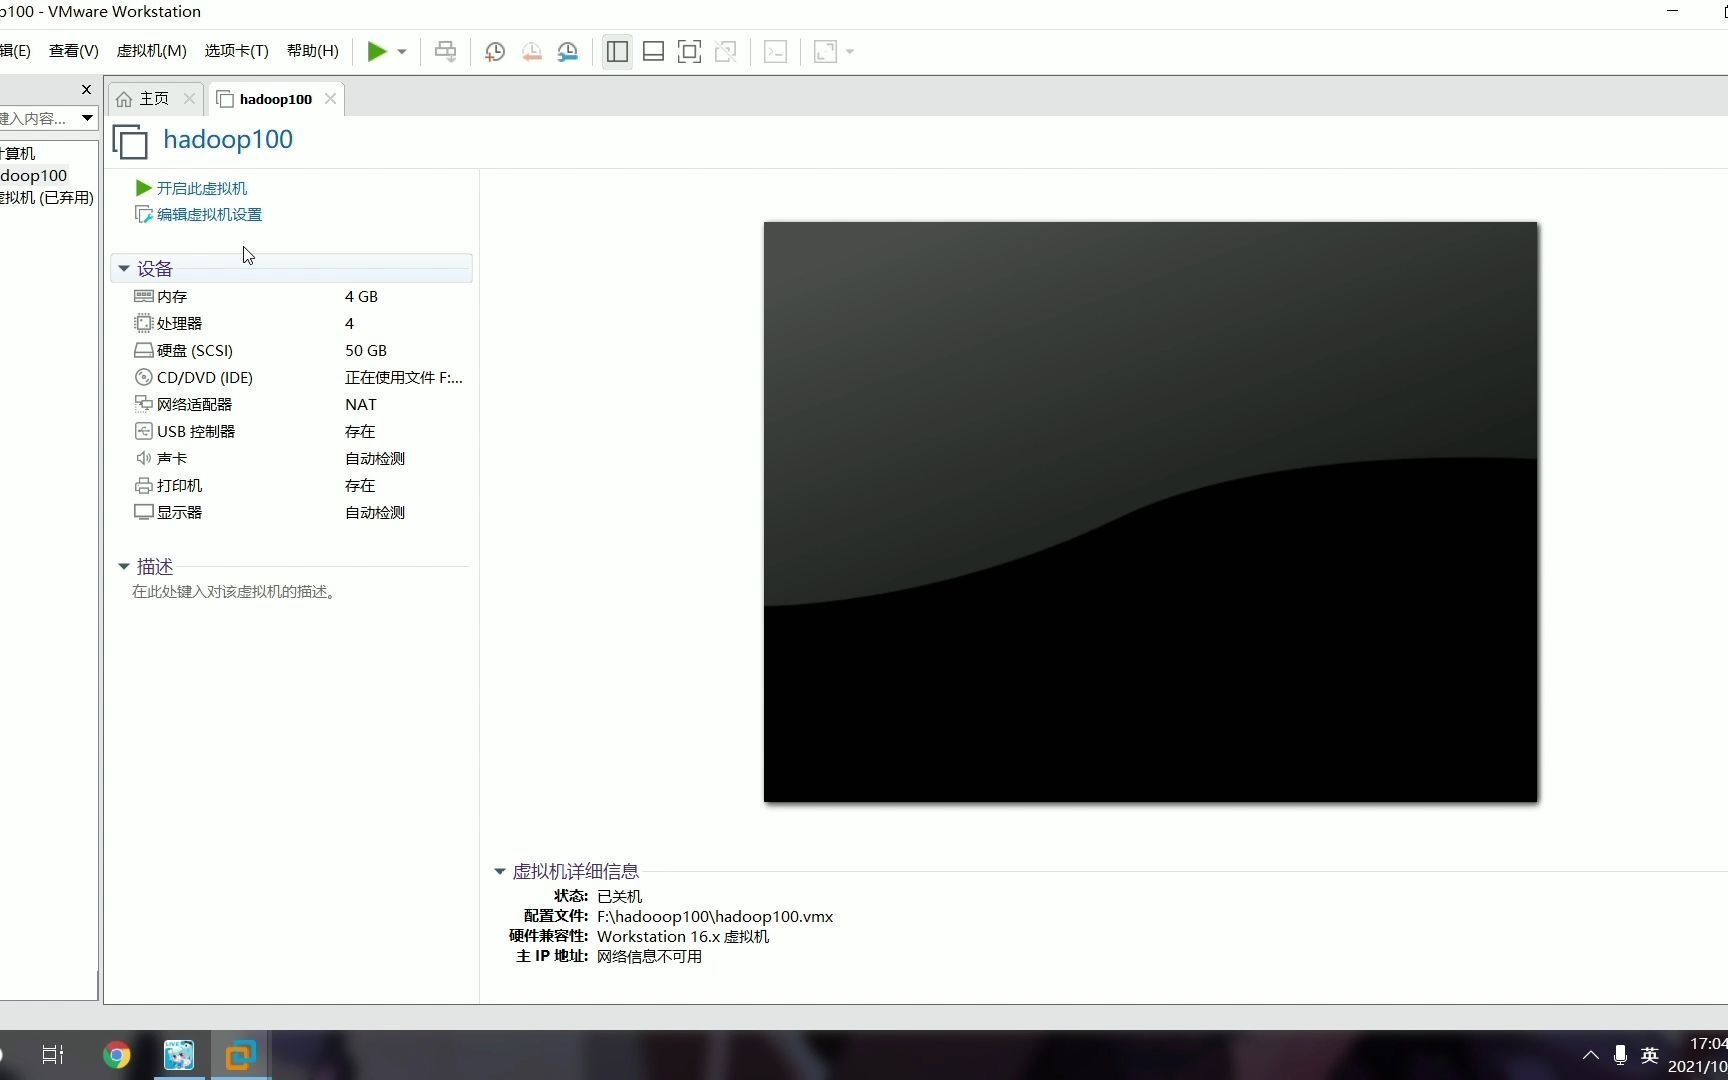
Task: Click the Unity mode toolbar icon
Action: (x=726, y=52)
